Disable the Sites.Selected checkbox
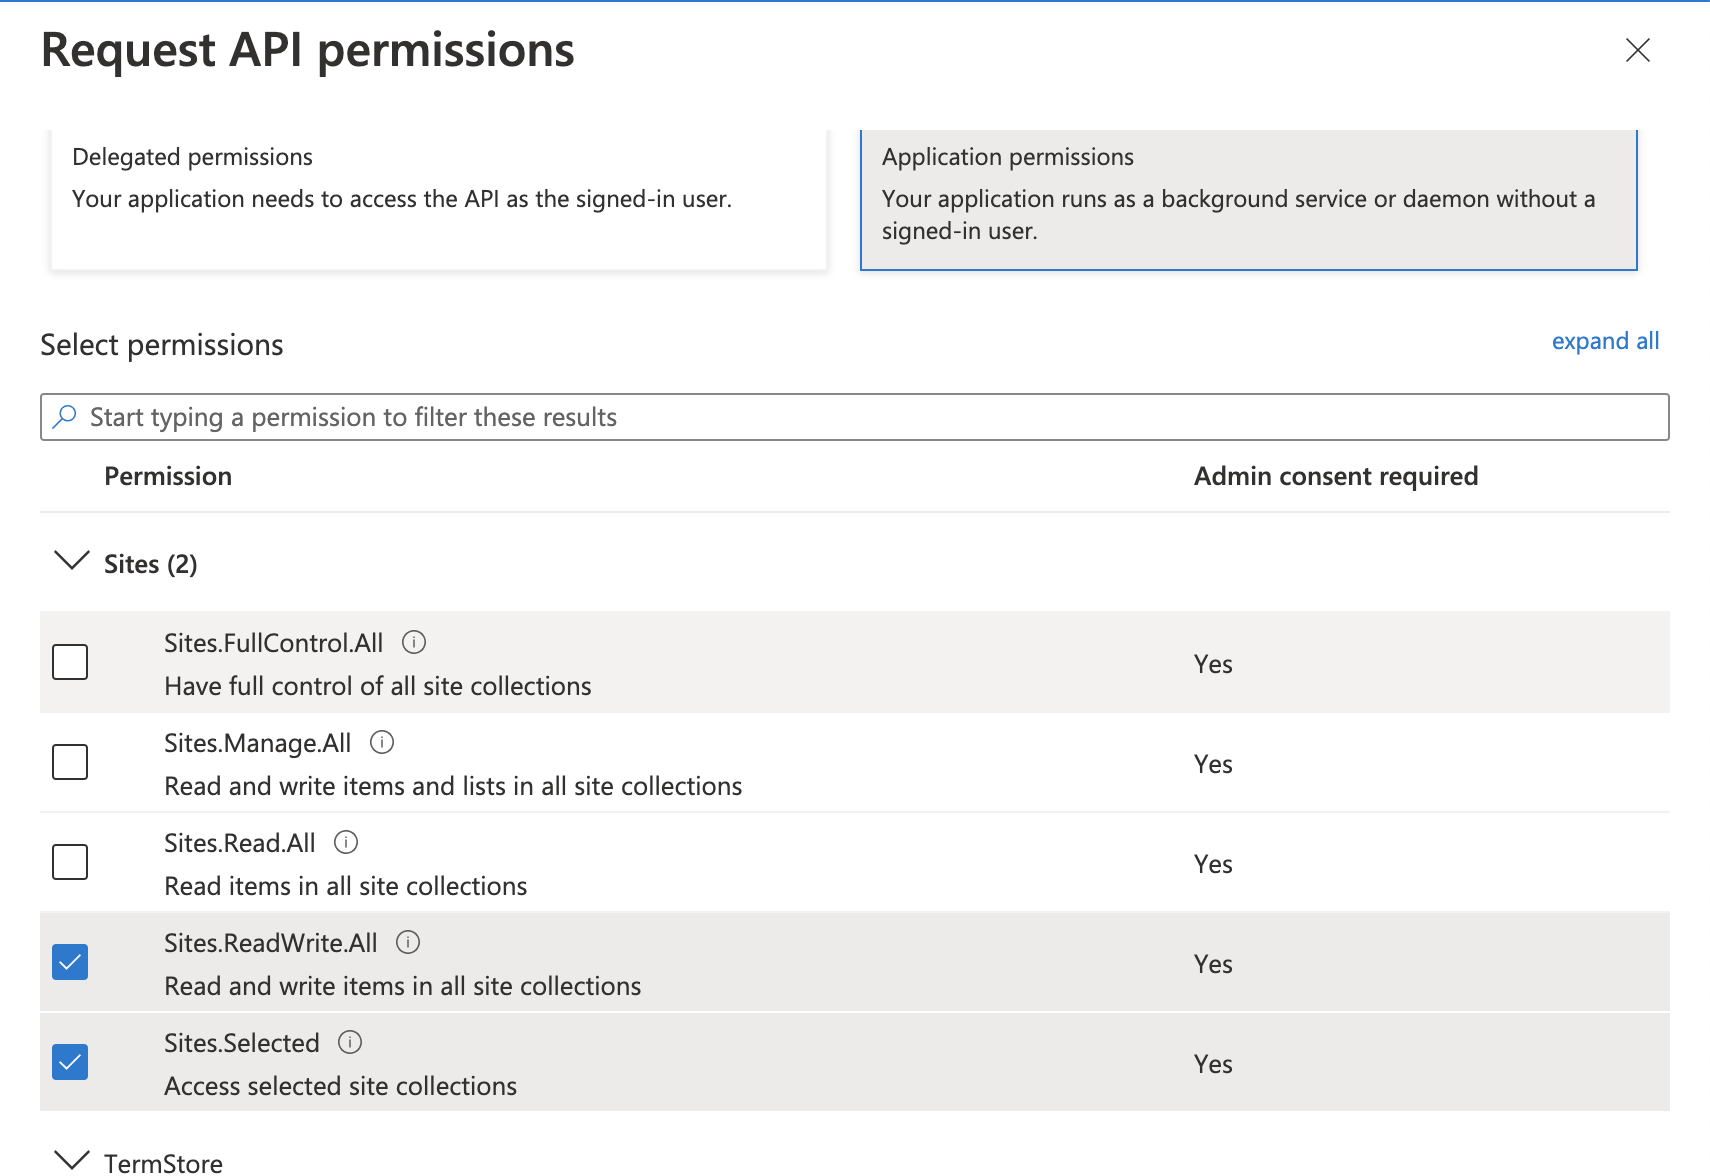Image resolution: width=1710 pixels, height=1176 pixels. 69,1061
